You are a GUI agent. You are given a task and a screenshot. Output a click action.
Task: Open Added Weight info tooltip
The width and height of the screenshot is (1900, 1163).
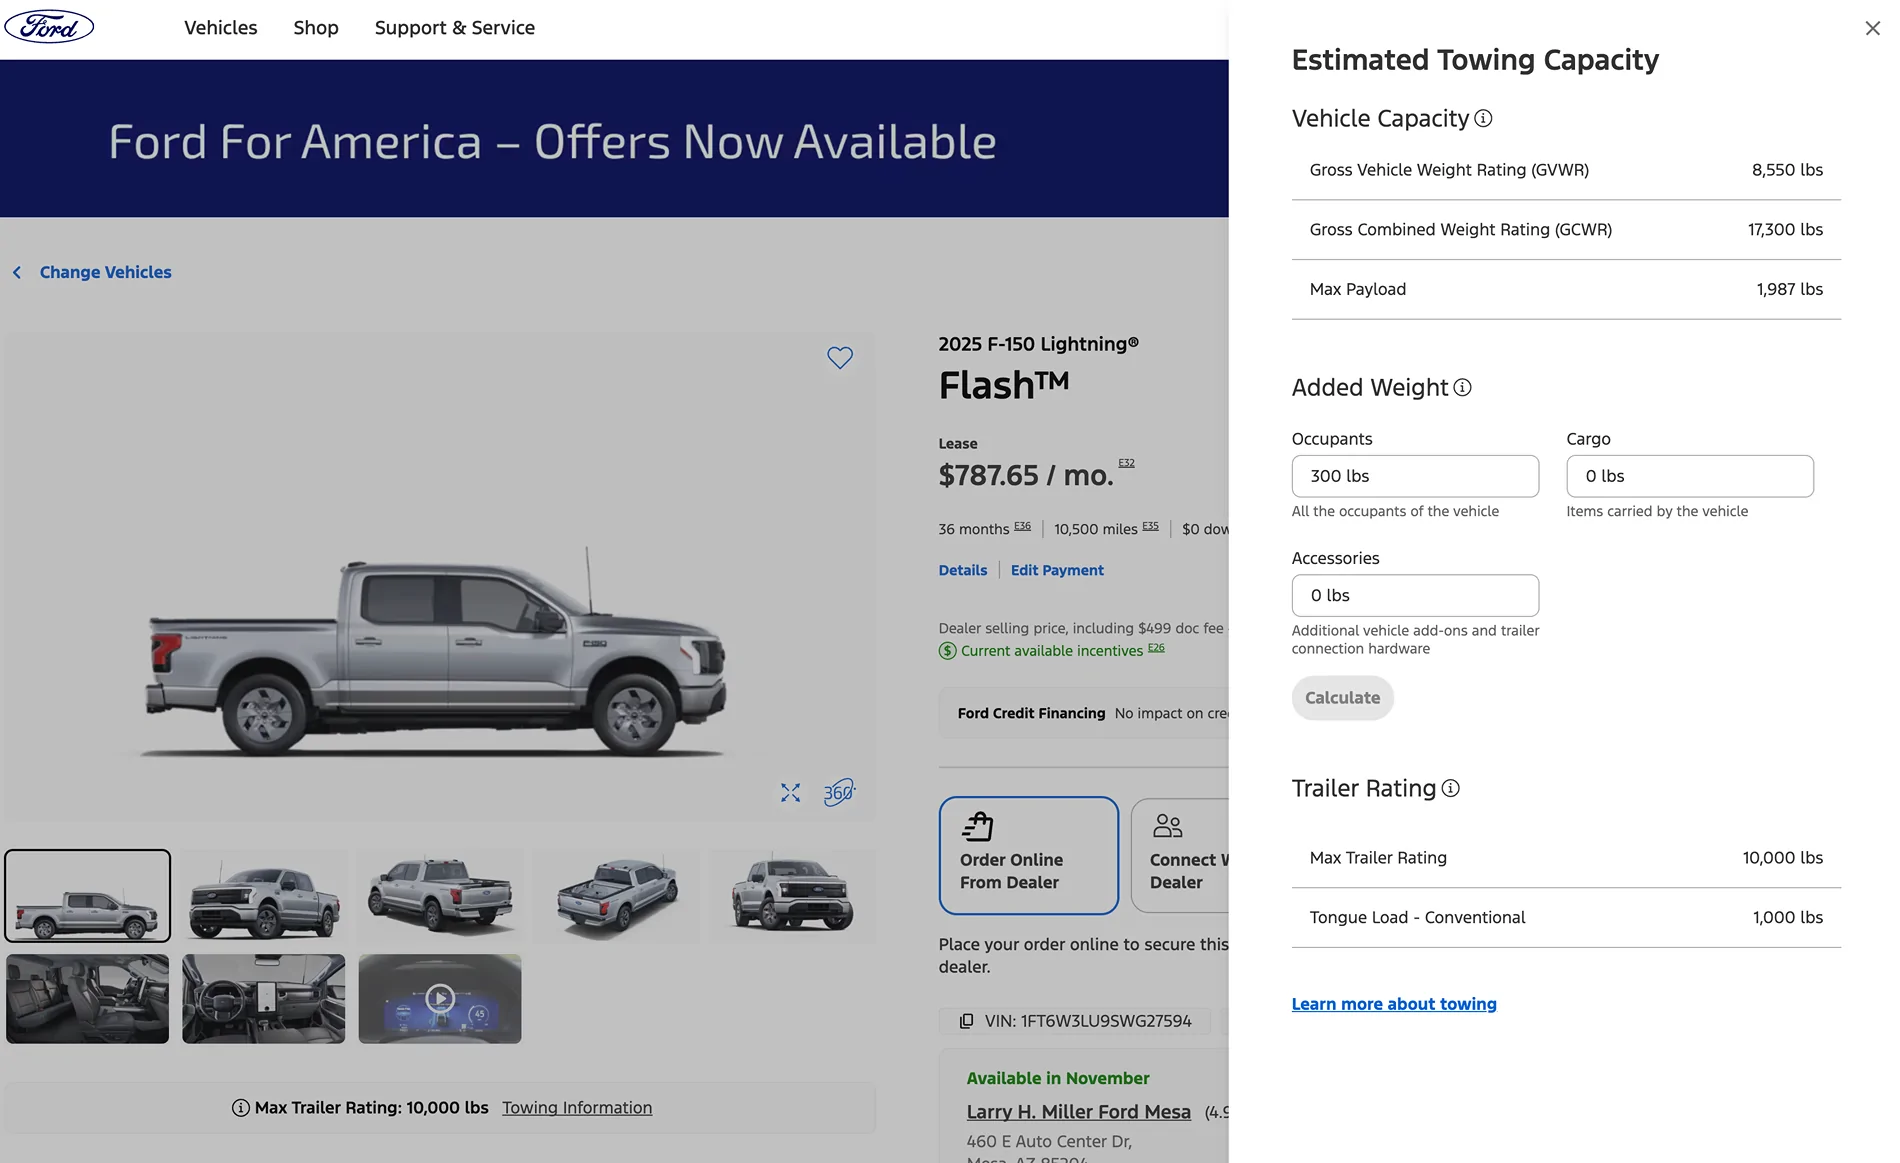(x=1462, y=388)
